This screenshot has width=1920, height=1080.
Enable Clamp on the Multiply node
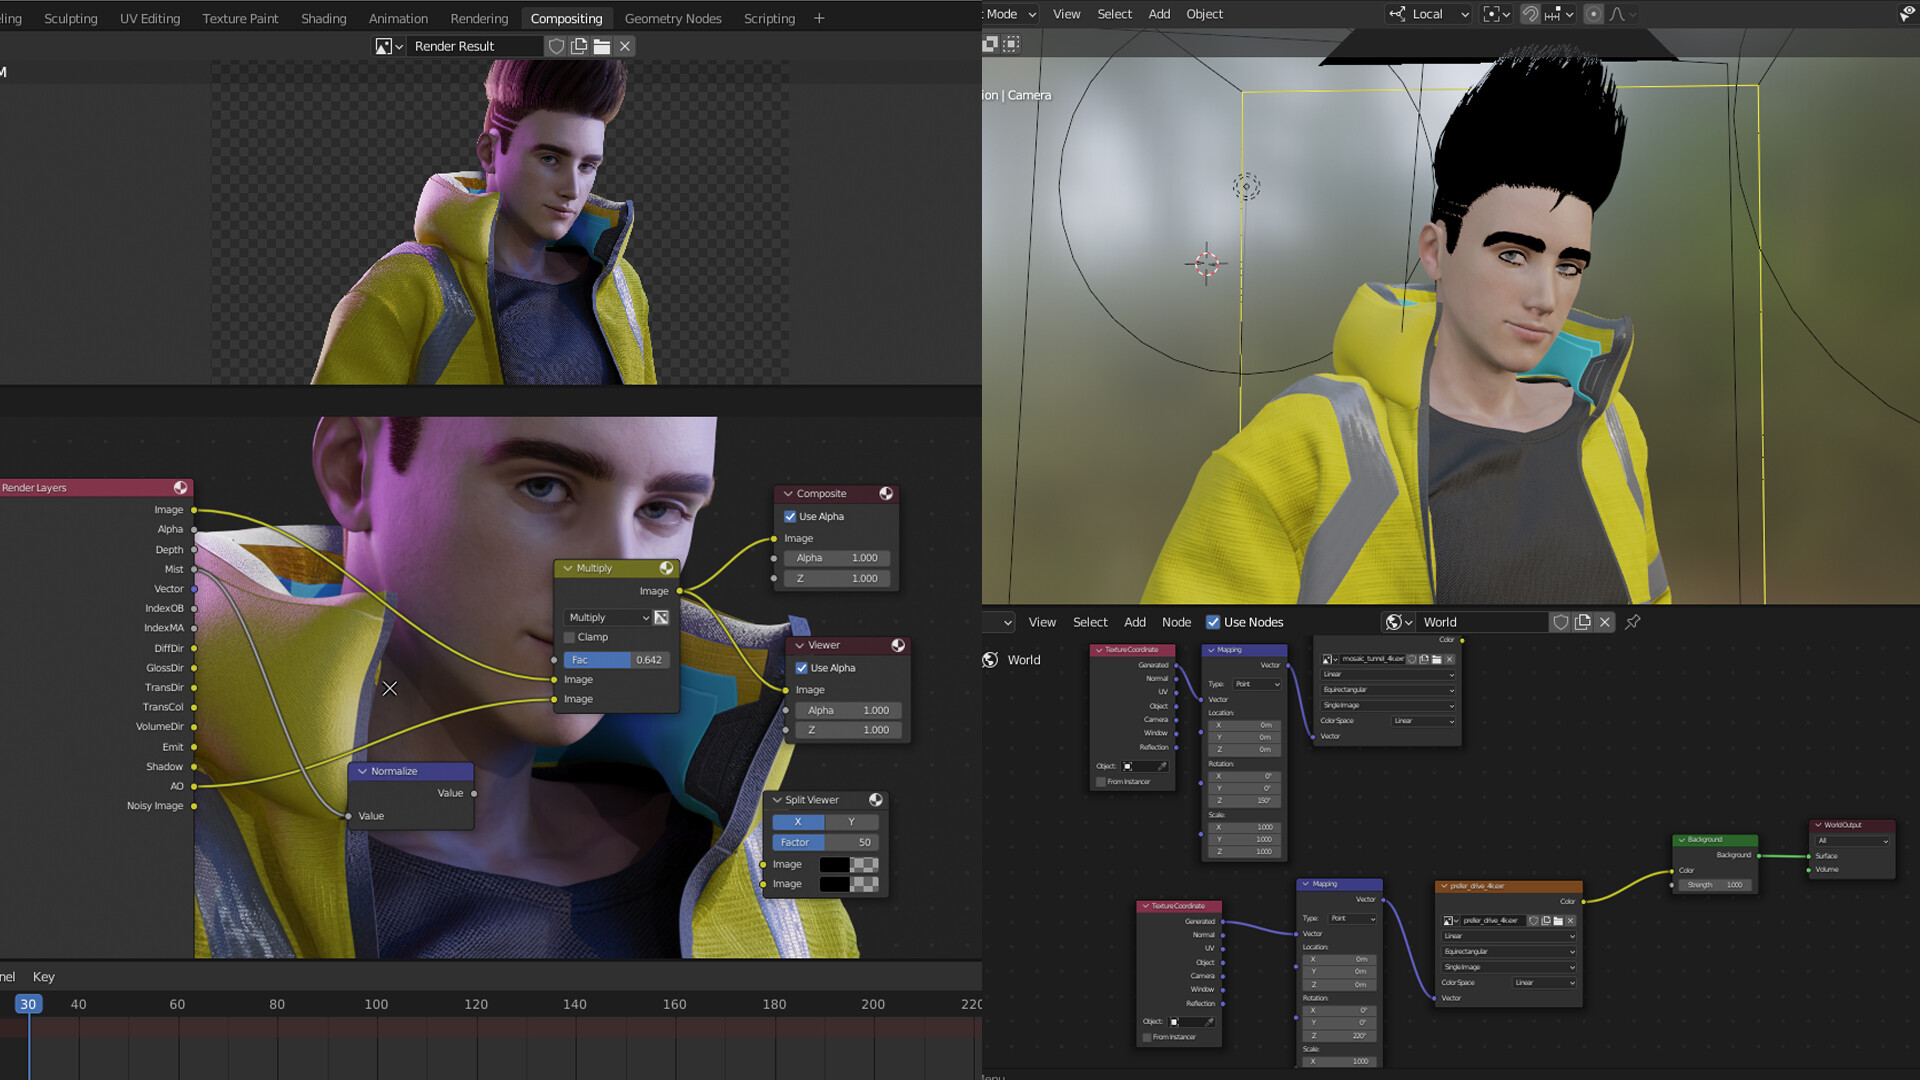[570, 637]
